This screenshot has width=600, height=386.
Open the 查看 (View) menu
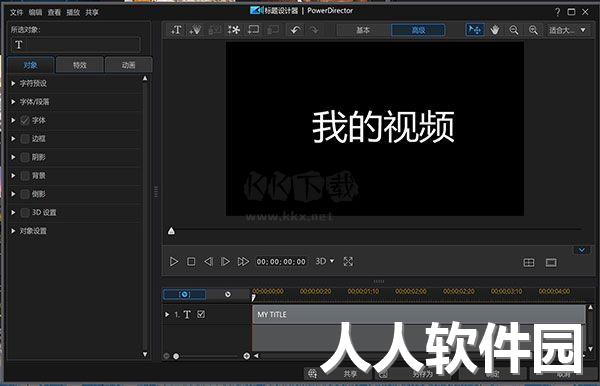(x=54, y=12)
